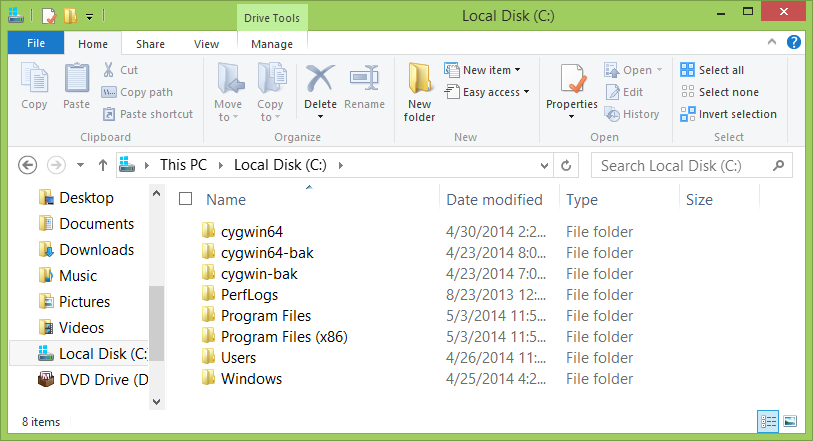Click Paste shortcut in ribbon
Image resolution: width=813 pixels, height=441 pixels.
click(148, 114)
